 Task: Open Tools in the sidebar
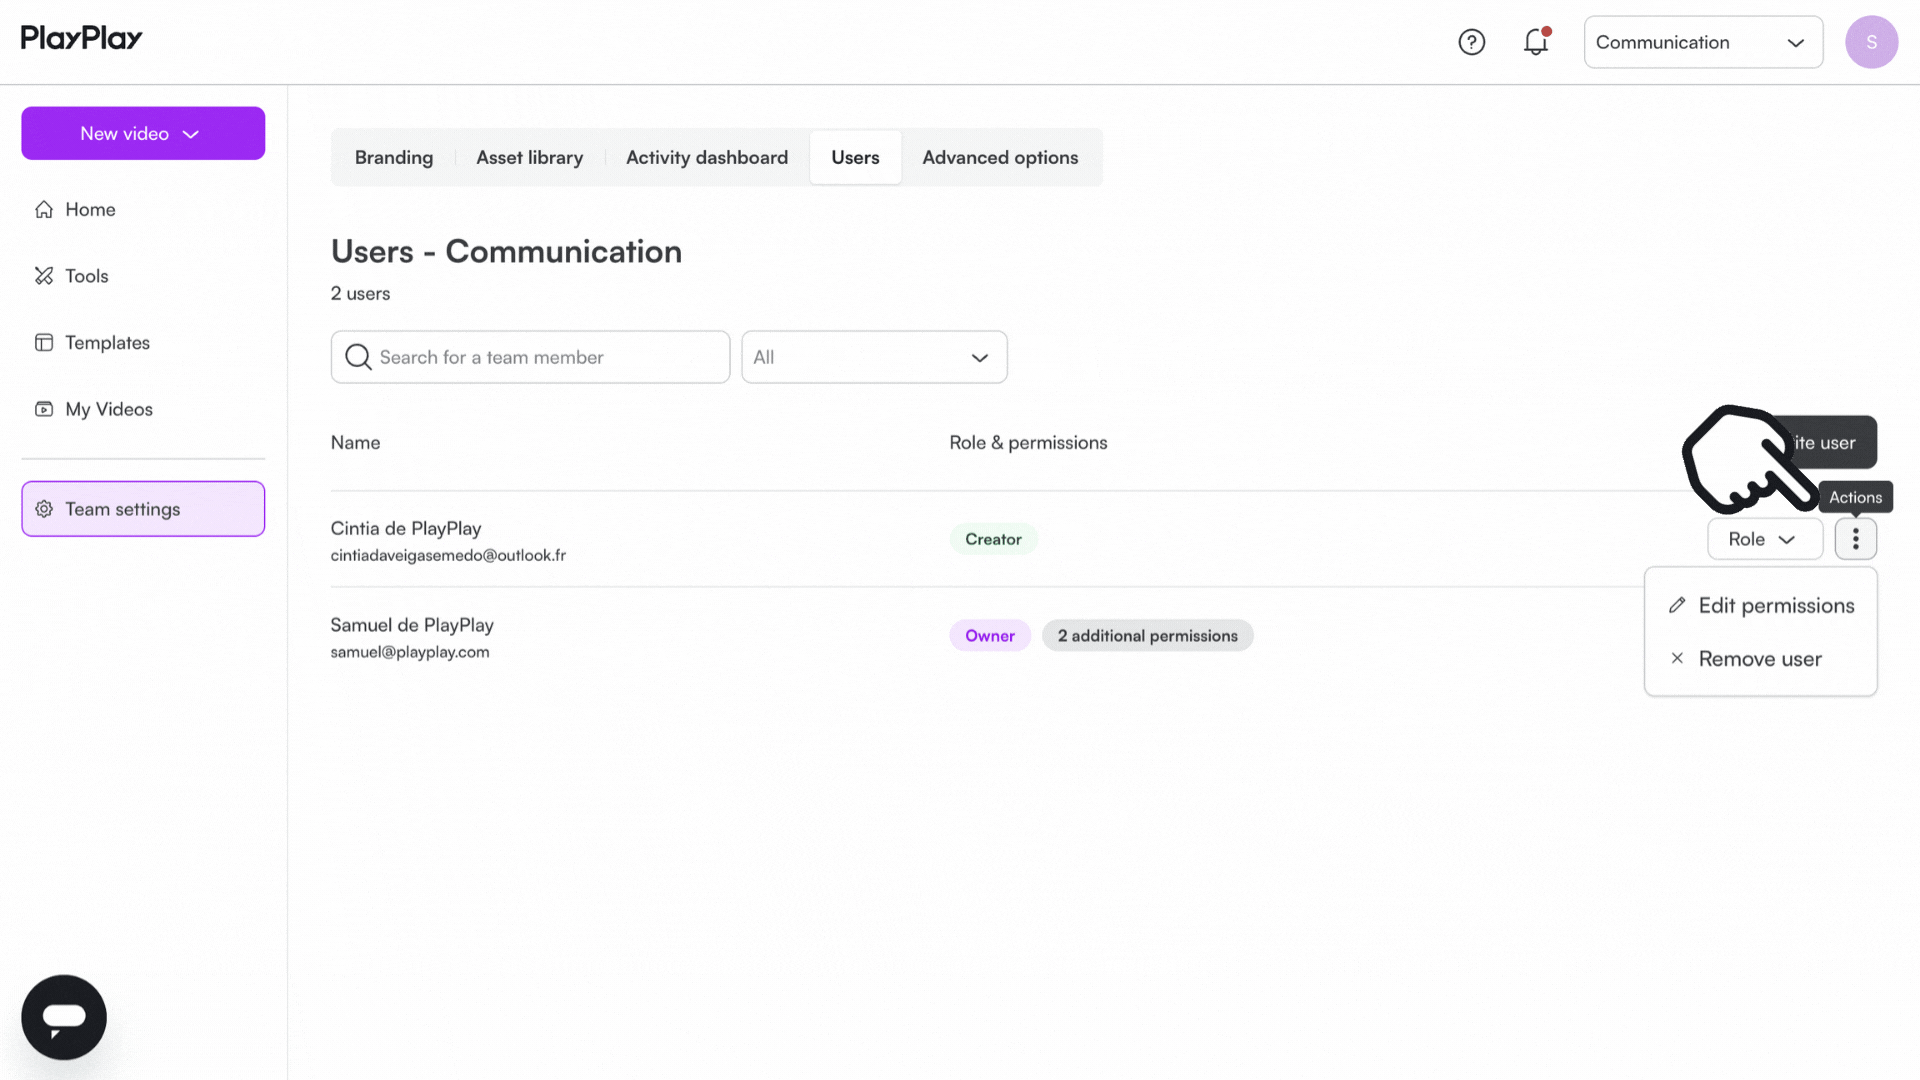click(86, 276)
